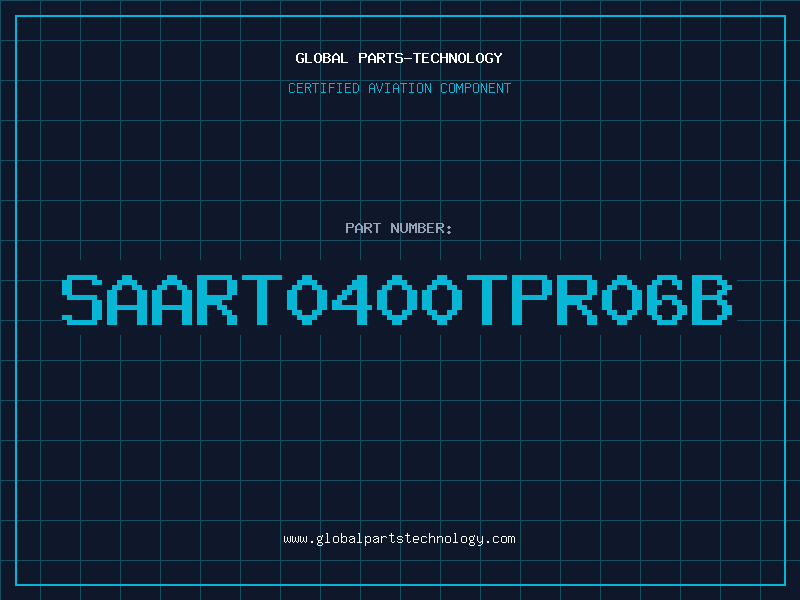This screenshot has height=600, width=800.
Task: Open the www.globalpartstechnology.com link
Action: (x=399, y=539)
